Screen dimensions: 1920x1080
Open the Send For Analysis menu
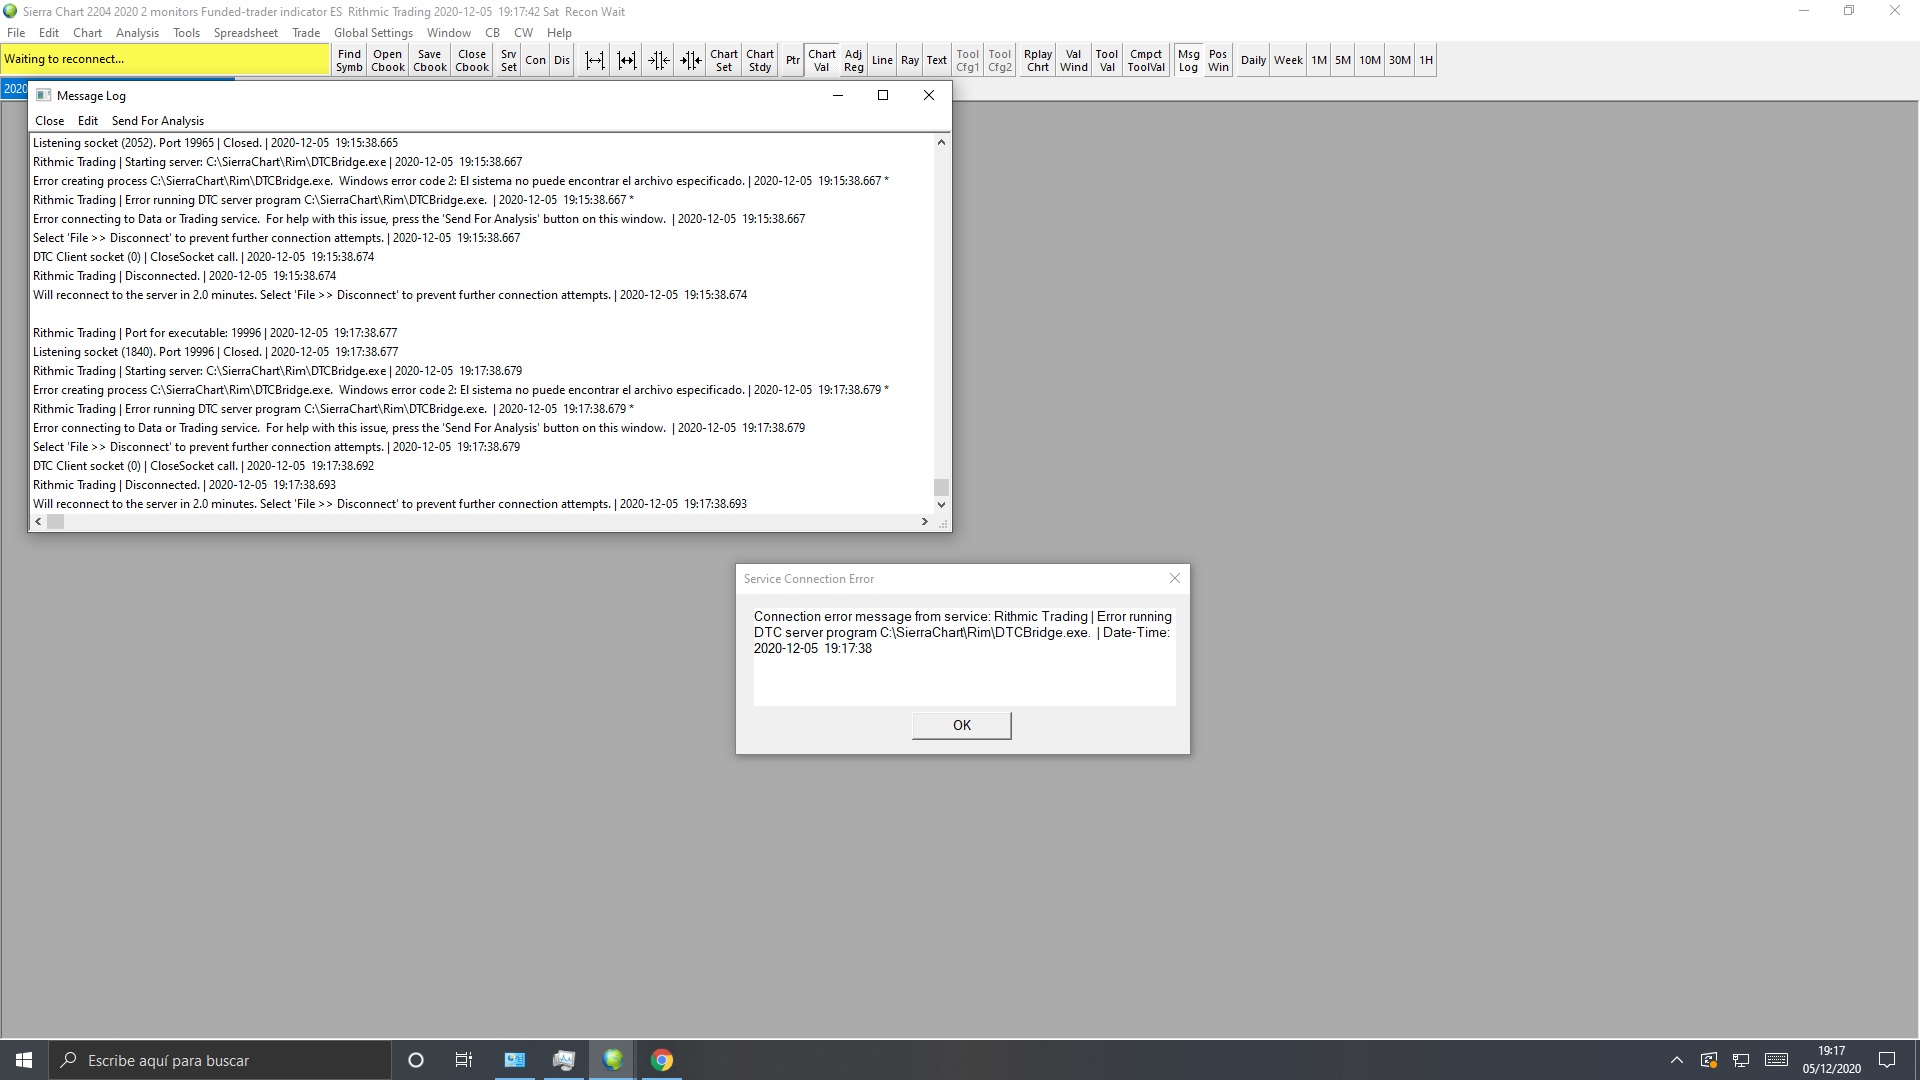(x=157, y=120)
